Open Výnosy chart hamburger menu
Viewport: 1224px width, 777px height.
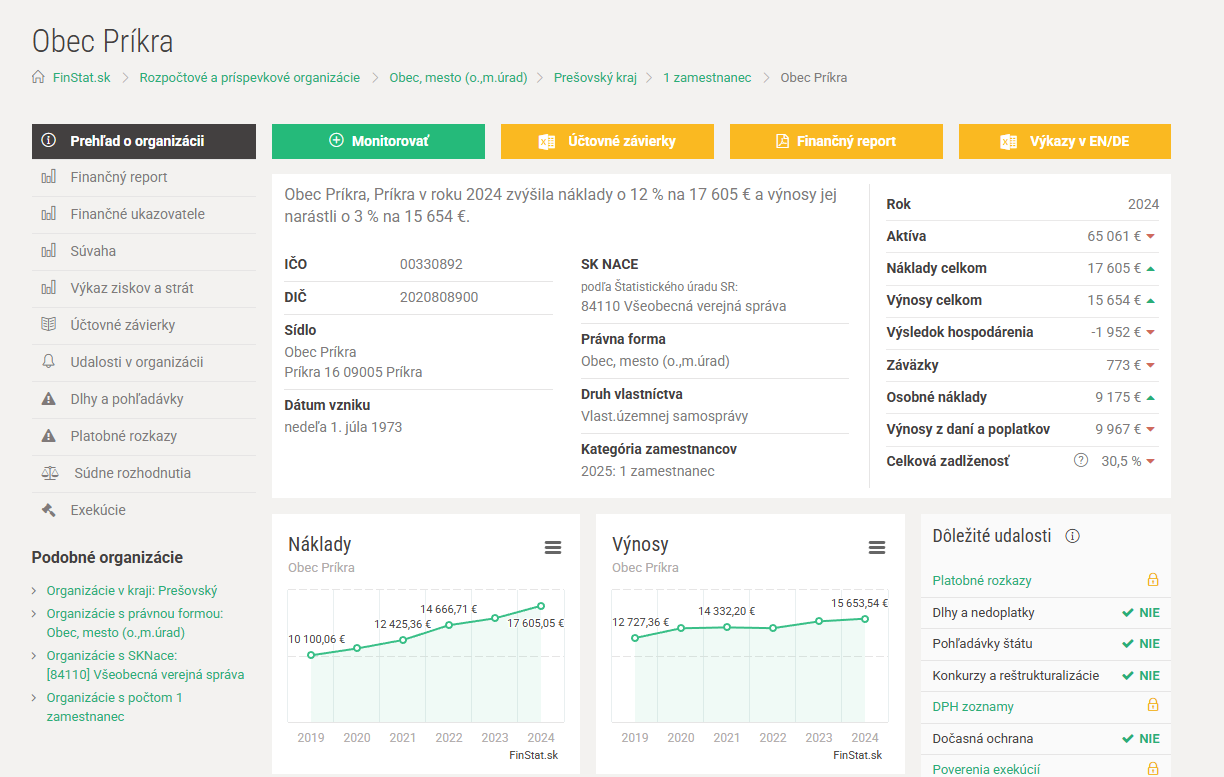pos(877,547)
